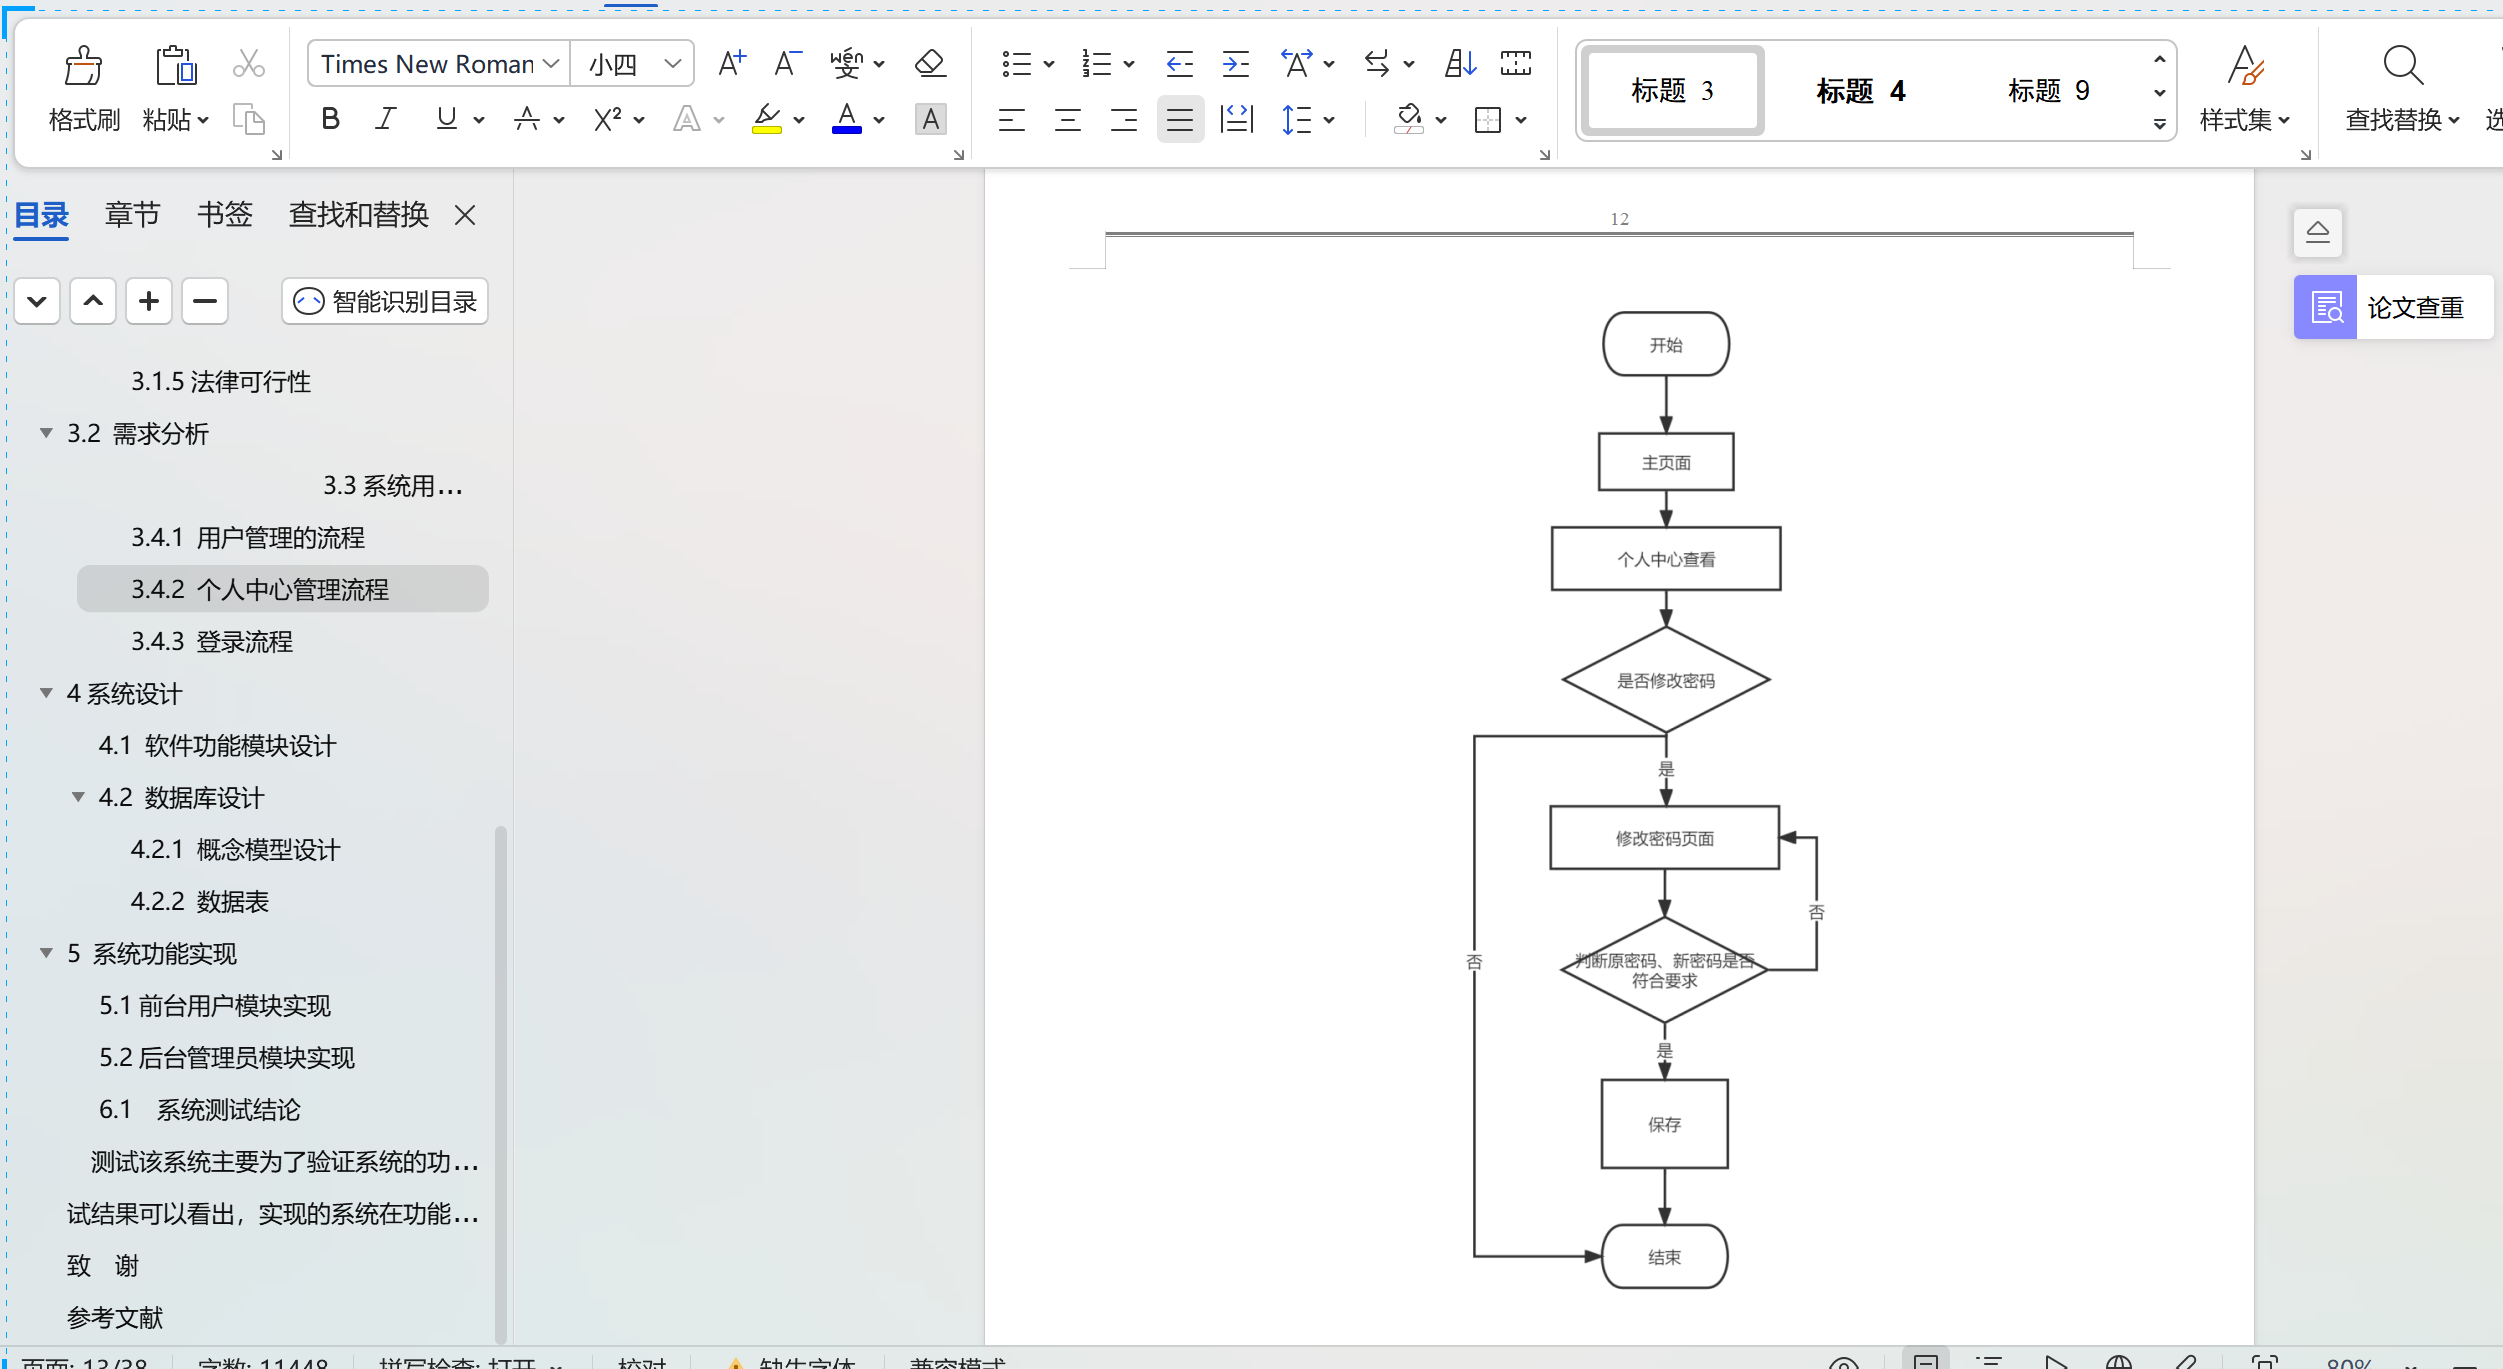Select the format painter (格式刷) tool
The image size is (2503, 1369).
83,86
